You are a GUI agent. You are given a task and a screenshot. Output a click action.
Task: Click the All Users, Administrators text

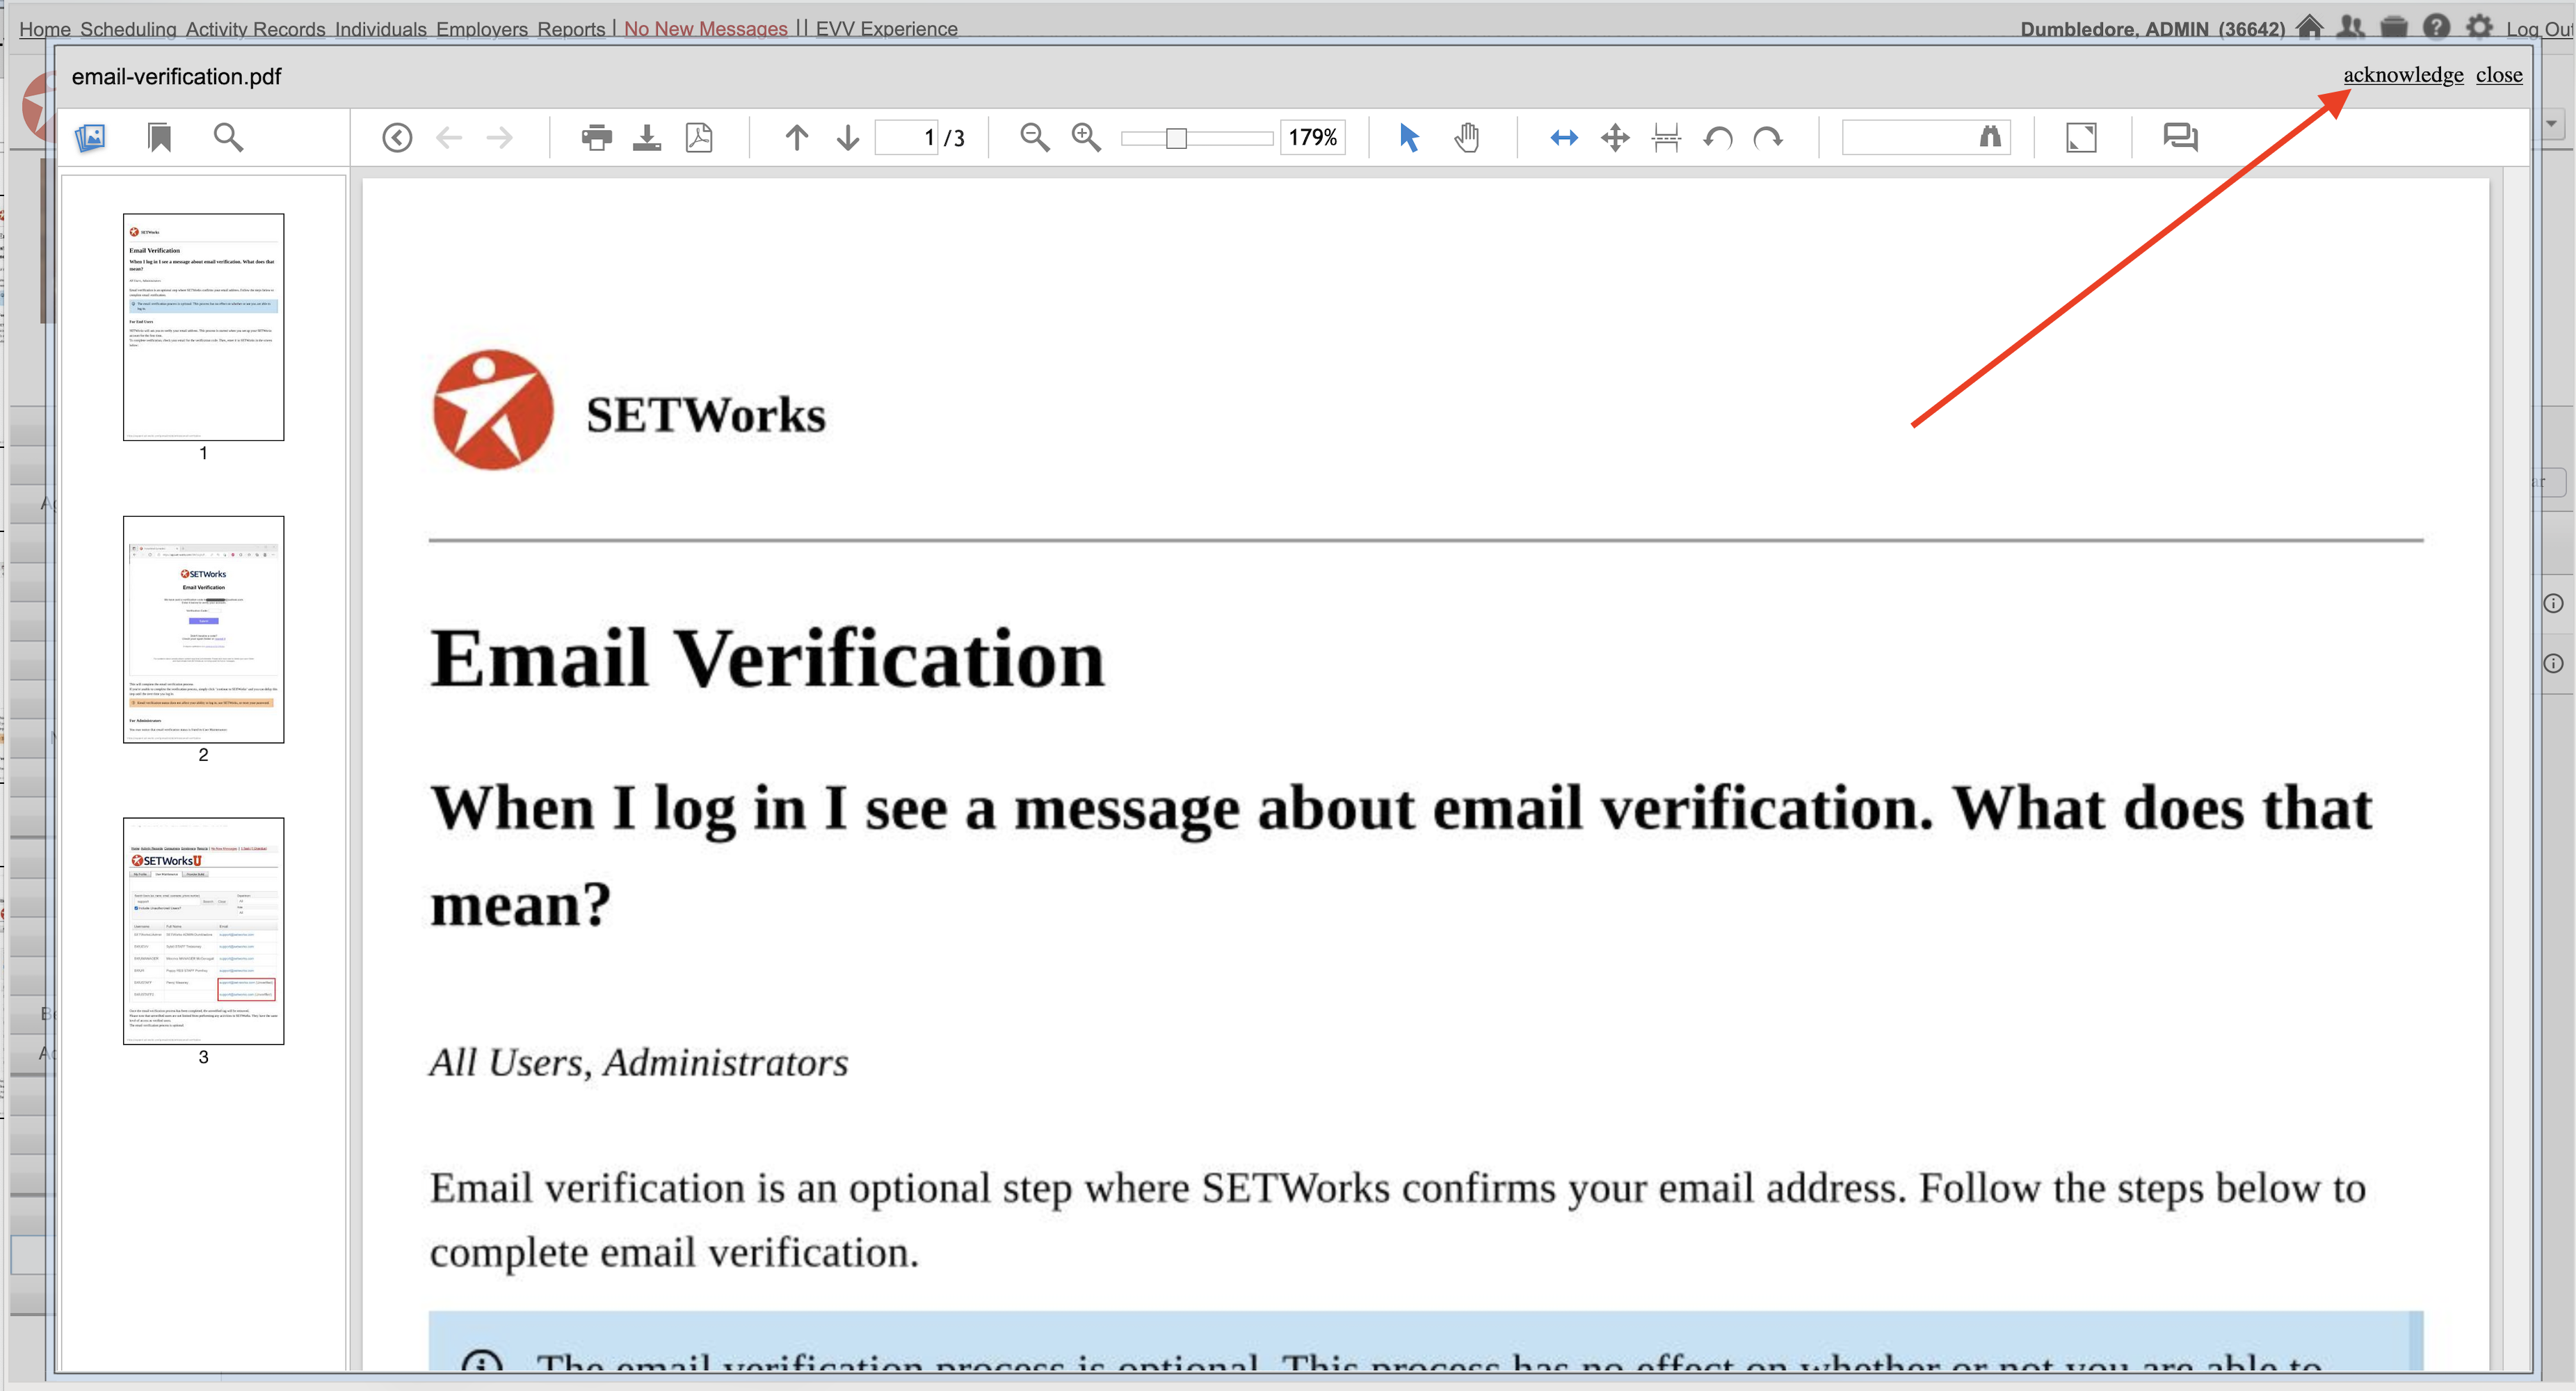coord(639,1062)
